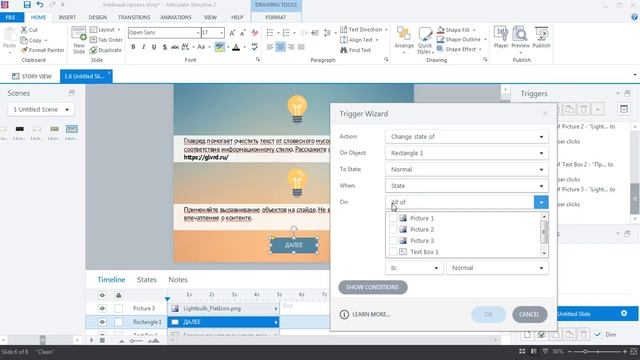The height and width of the screenshot is (360, 640).
Task: Switch to the ANIMATIONS ribbon tab
Action: point(176,18)
